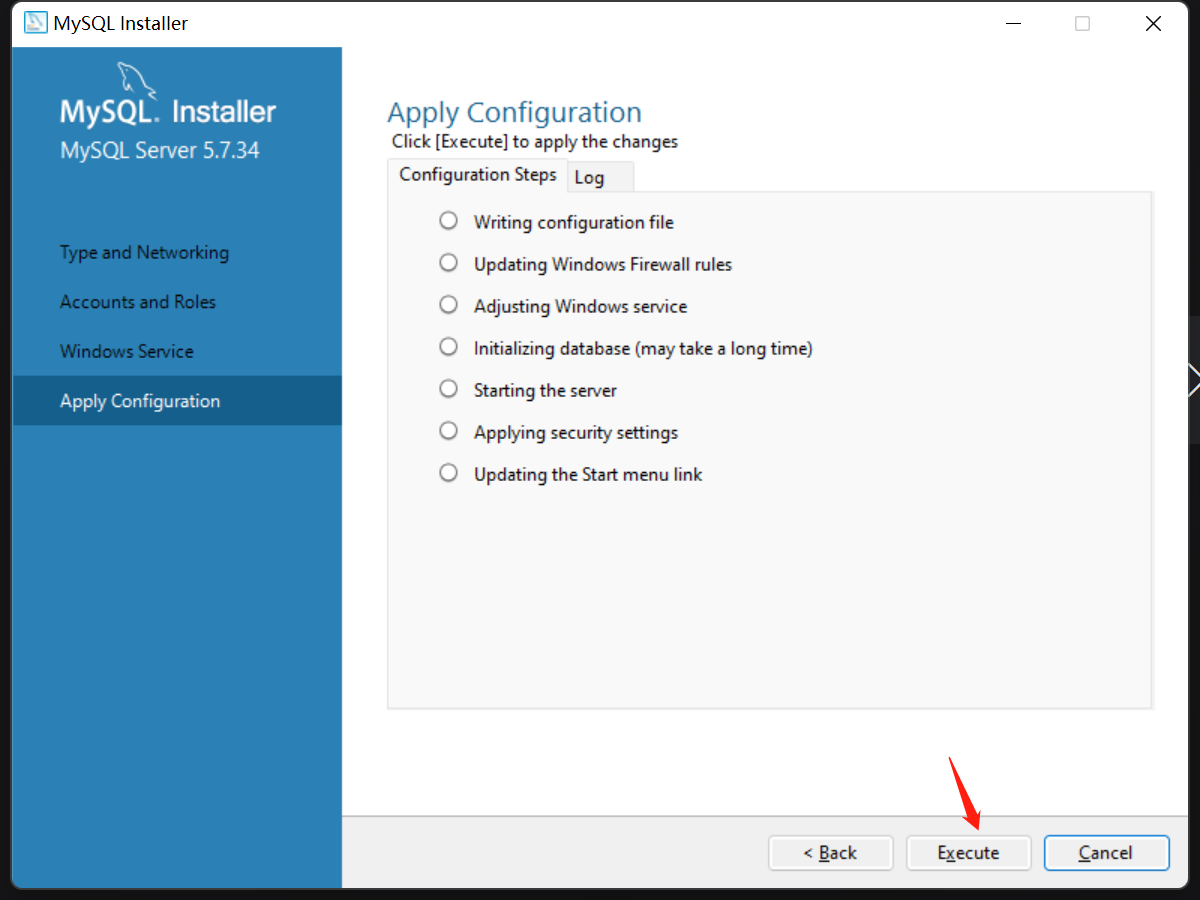The width and height of the screenshot is (1200, 900).
Task: Minimize the MySQL Installer window
Action: coord(1011,23)
